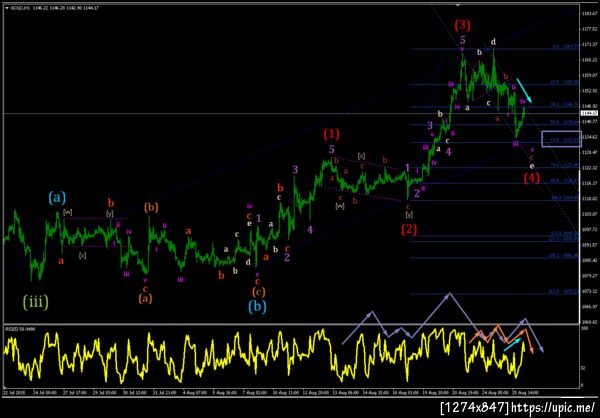Select the cyan (a) wave label

click(57, 198)
